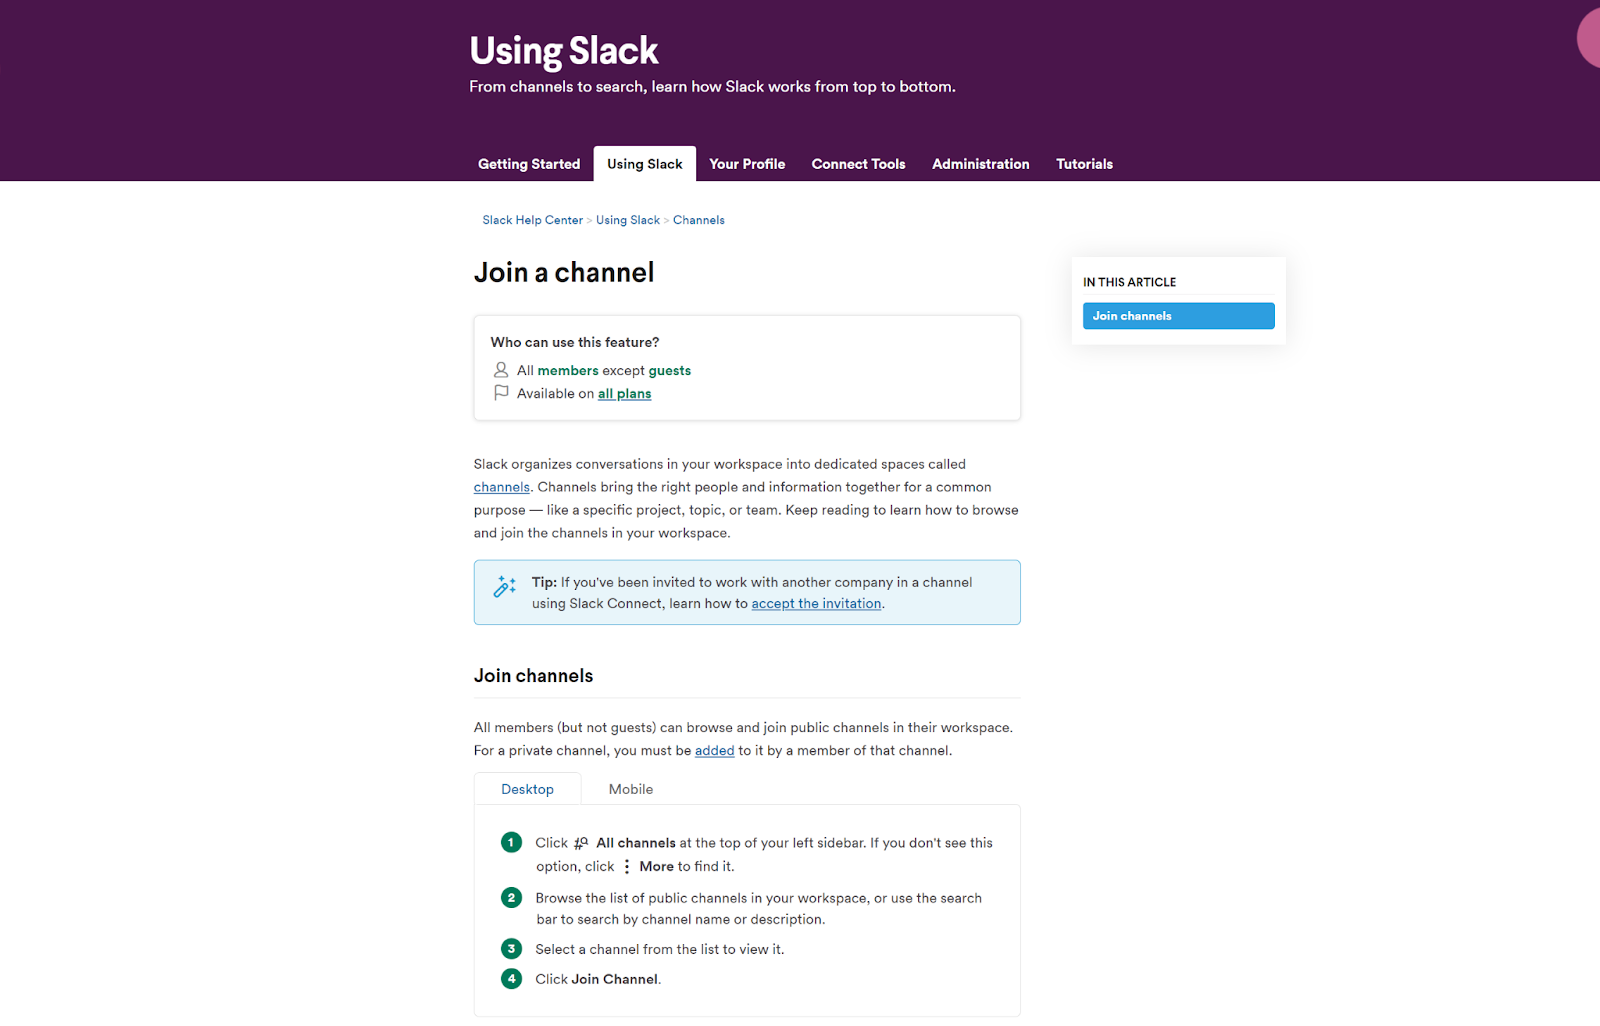Click the magic wand icon in the Tip box
Viewport: 1600px width, 1026px height.
503,587
